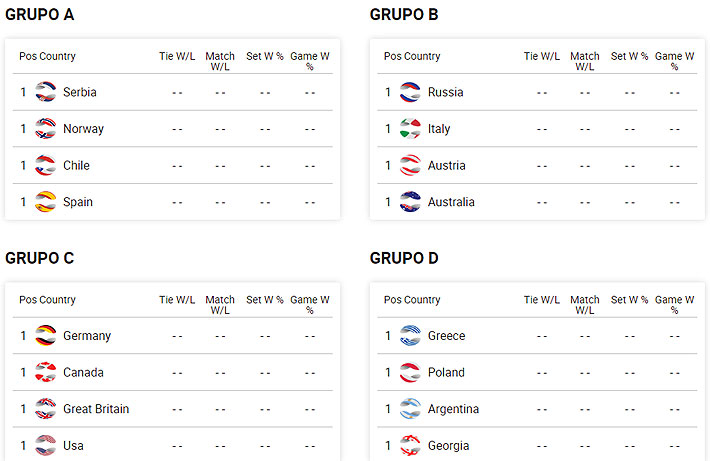The width and height of the screenshot is (710, 461).
Task: Open the Poland team link
Action: point(446,373)
